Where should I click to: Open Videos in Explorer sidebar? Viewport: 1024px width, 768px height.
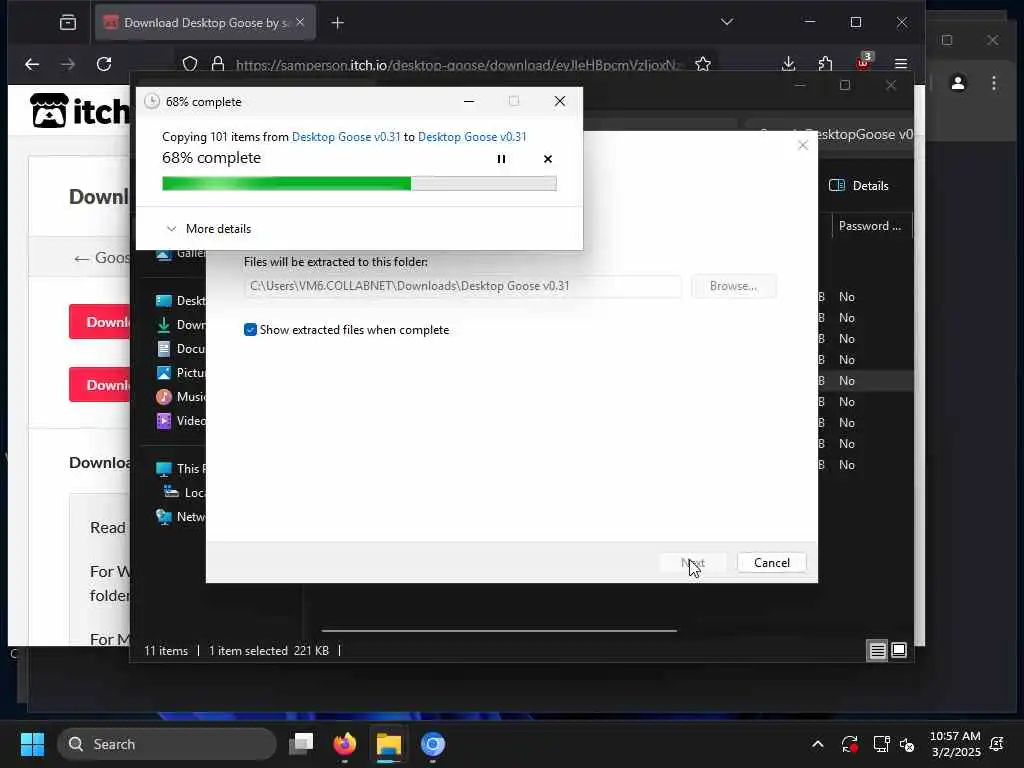[x=181, y=421]
